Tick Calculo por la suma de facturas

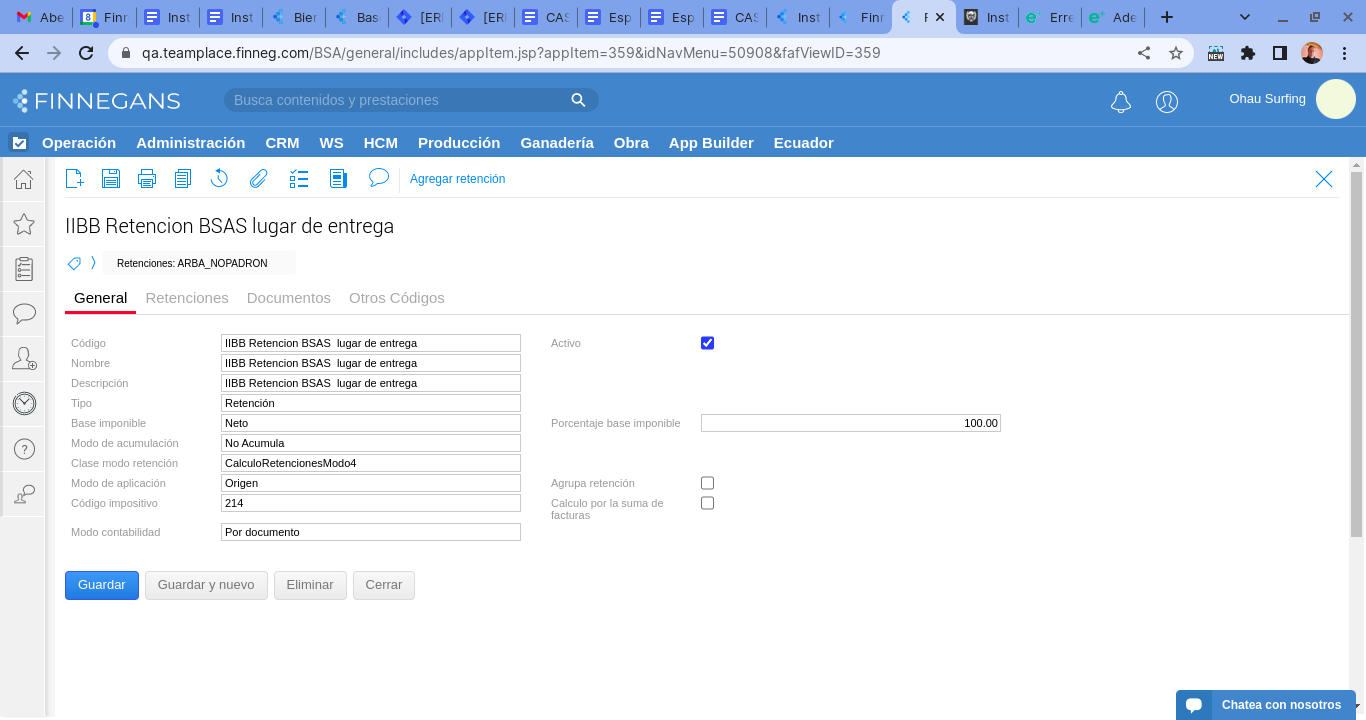click(x=708, y=503)
